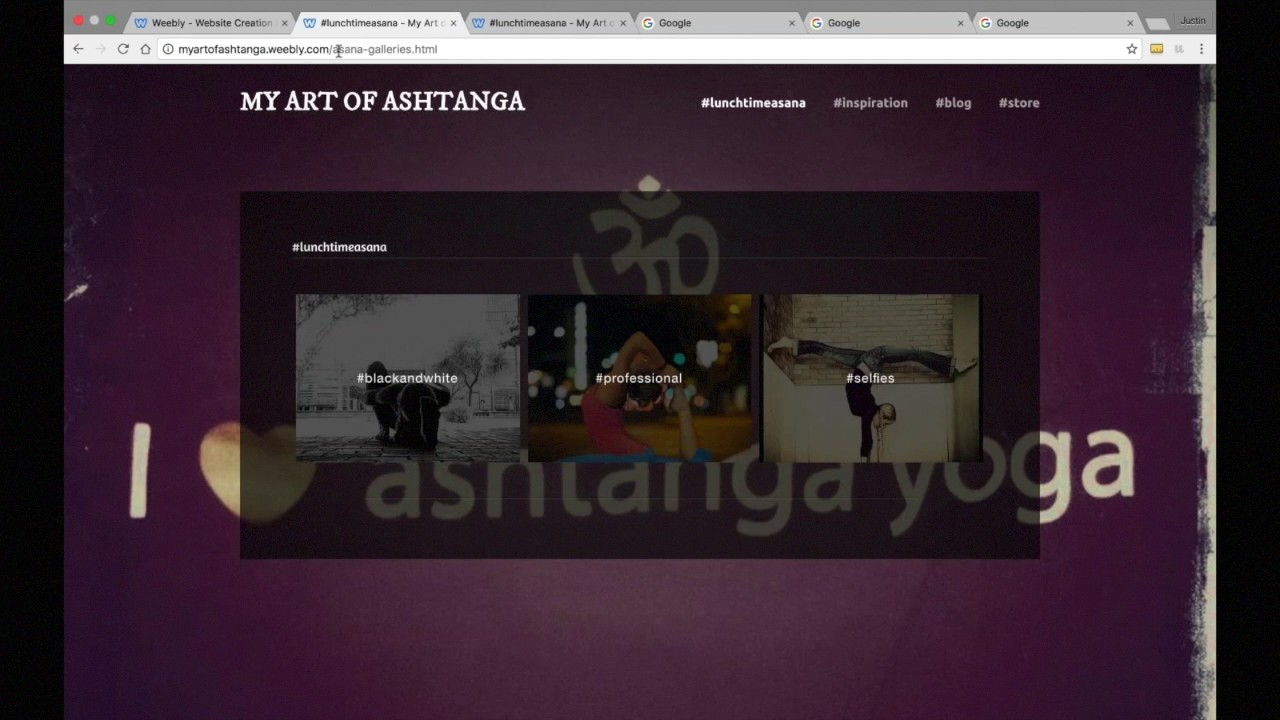1280x720 pixels.
Task: Open the #selfies gallery thumbnail
Action: (x=871, y=378)
